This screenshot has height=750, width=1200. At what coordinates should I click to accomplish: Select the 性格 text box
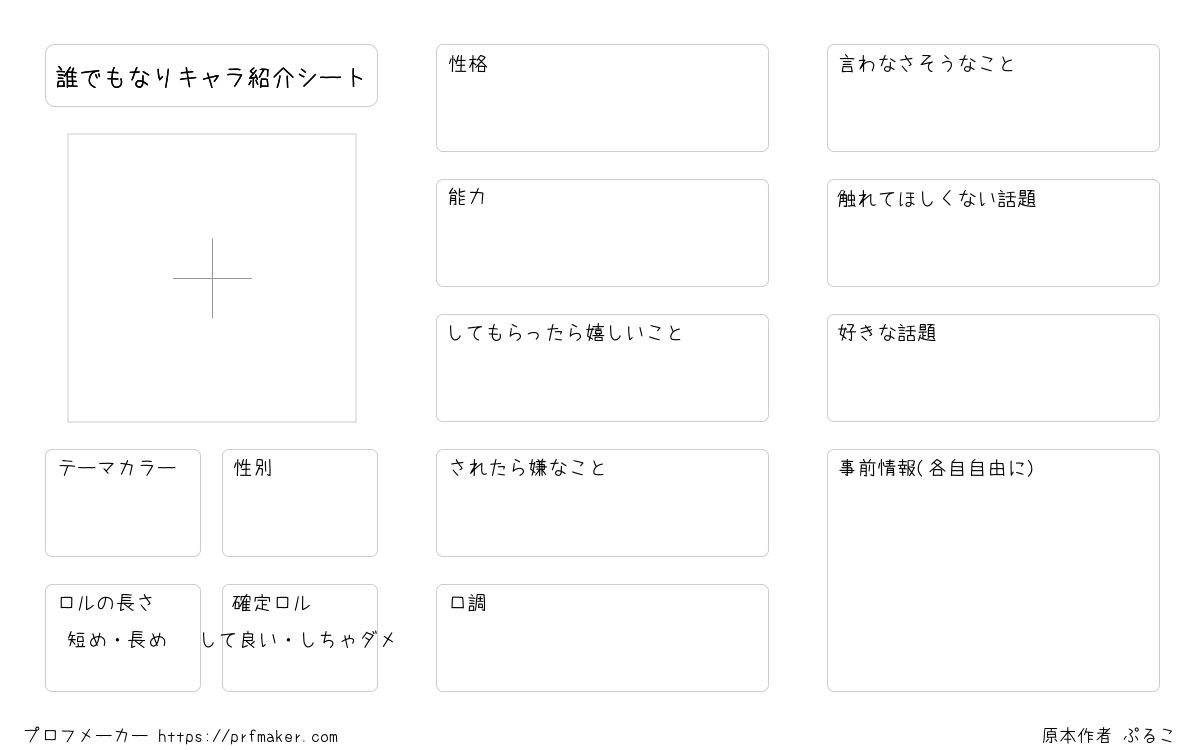[602, 98]
